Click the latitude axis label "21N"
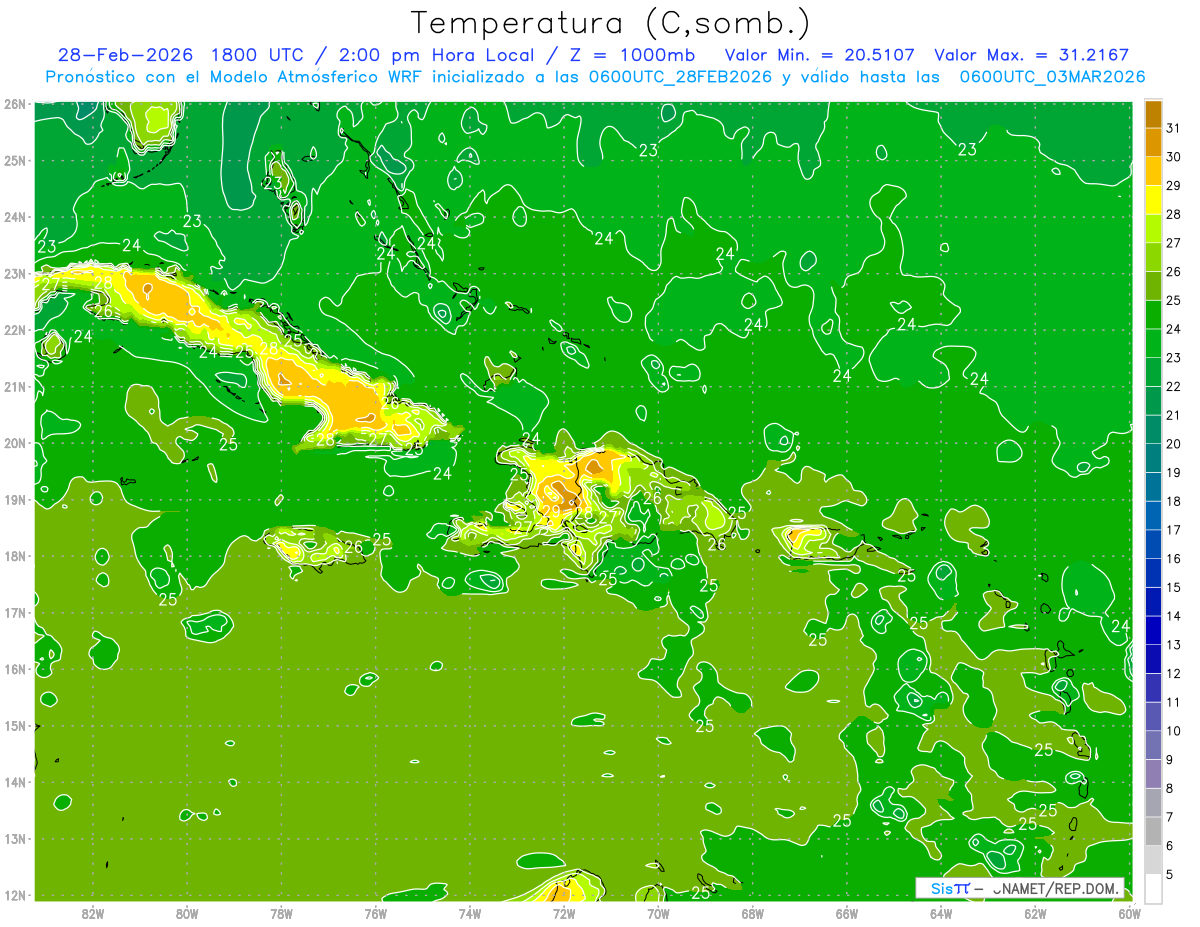The height and width of the screenshot is (927, 1200). point(15,387)
